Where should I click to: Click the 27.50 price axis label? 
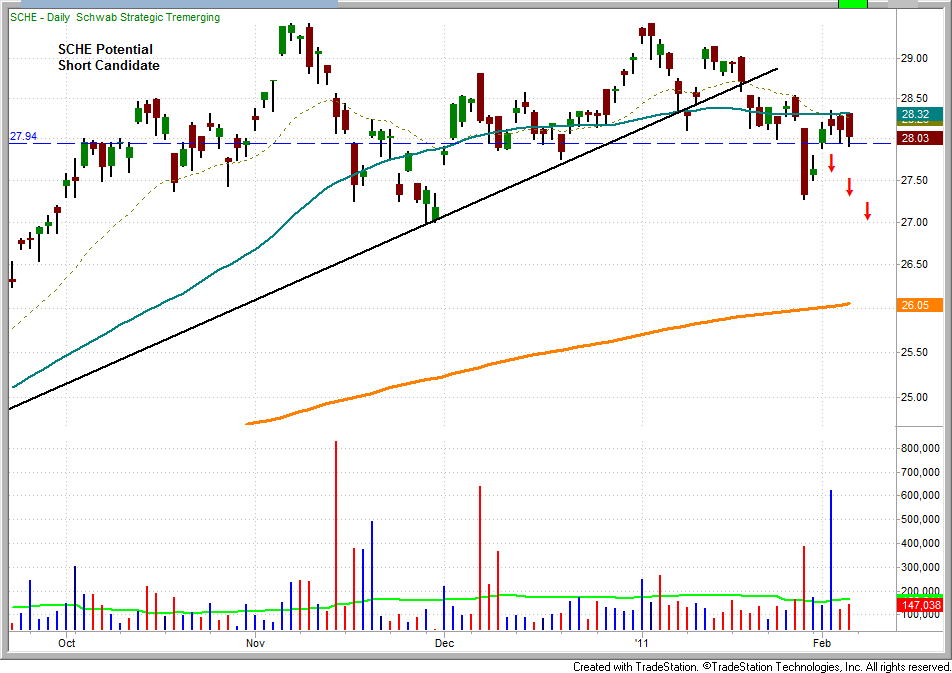pyautogui.click(x=914, y=180)
